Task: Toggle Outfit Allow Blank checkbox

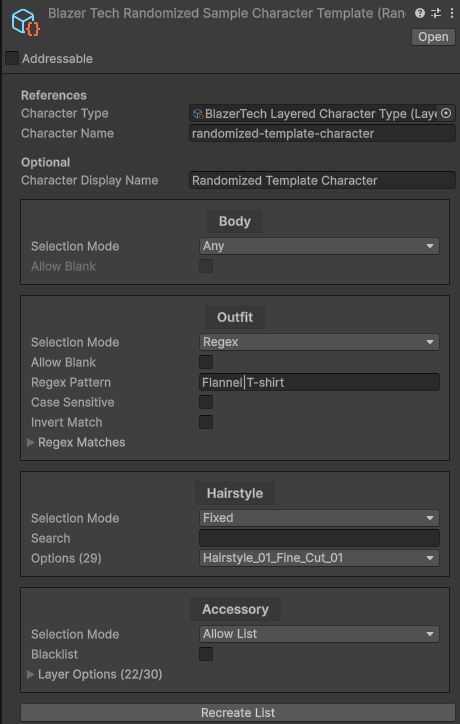Action: pos(206,362)
